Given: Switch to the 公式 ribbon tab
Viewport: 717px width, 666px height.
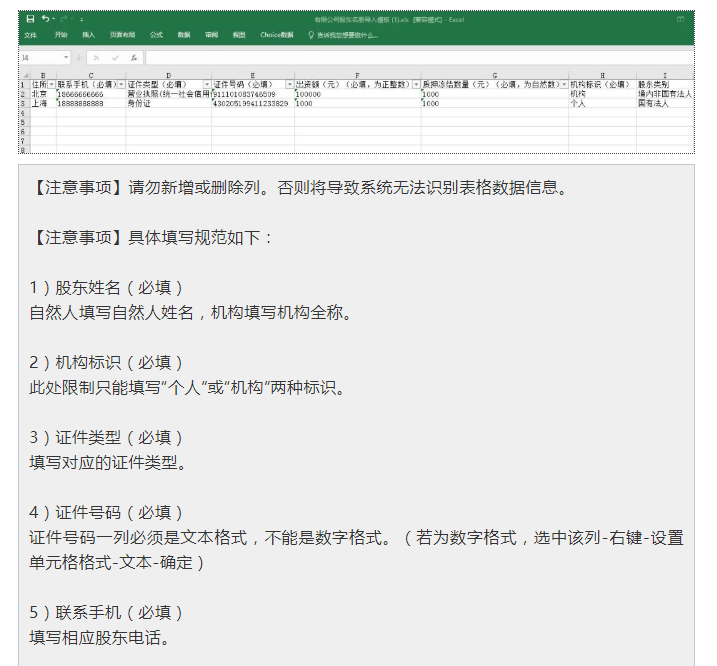Looking at the screenshot, I should pos(156,35).
